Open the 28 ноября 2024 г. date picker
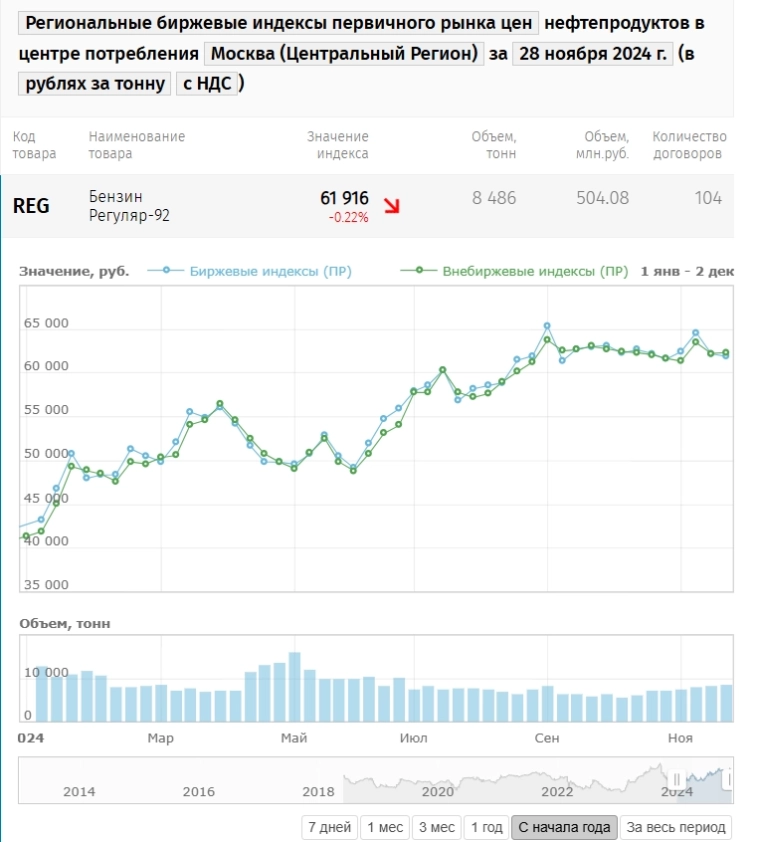Viewport: 758px width, 842px height. pos(591,54)
